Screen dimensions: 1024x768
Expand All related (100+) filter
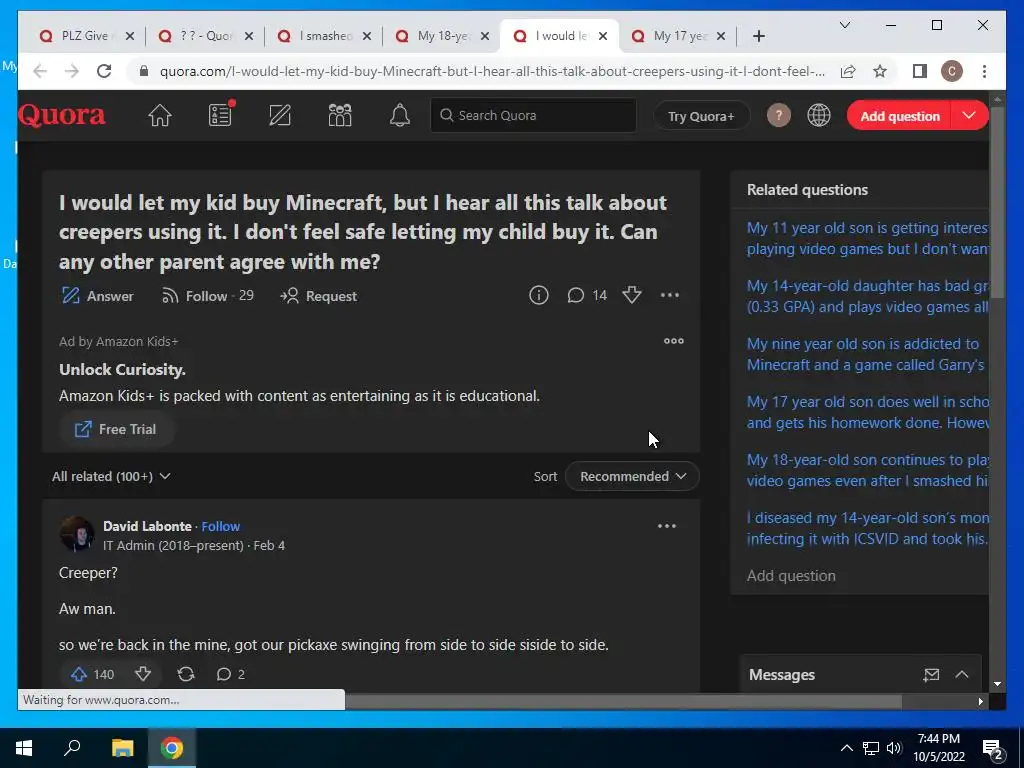111,476
